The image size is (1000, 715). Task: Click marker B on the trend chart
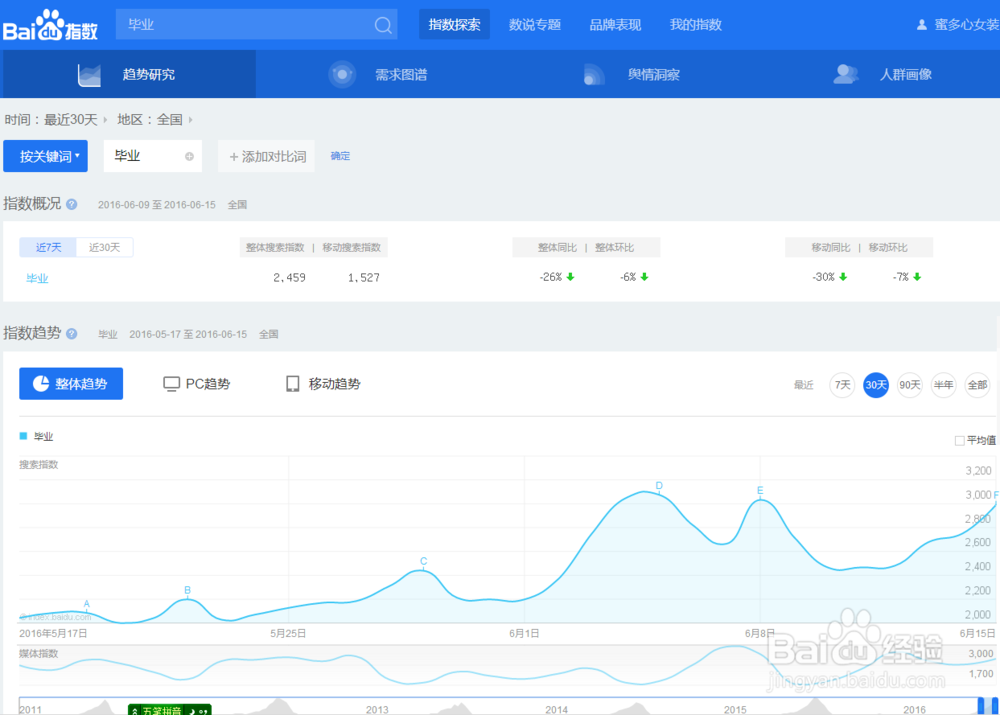tap(188, 590)
